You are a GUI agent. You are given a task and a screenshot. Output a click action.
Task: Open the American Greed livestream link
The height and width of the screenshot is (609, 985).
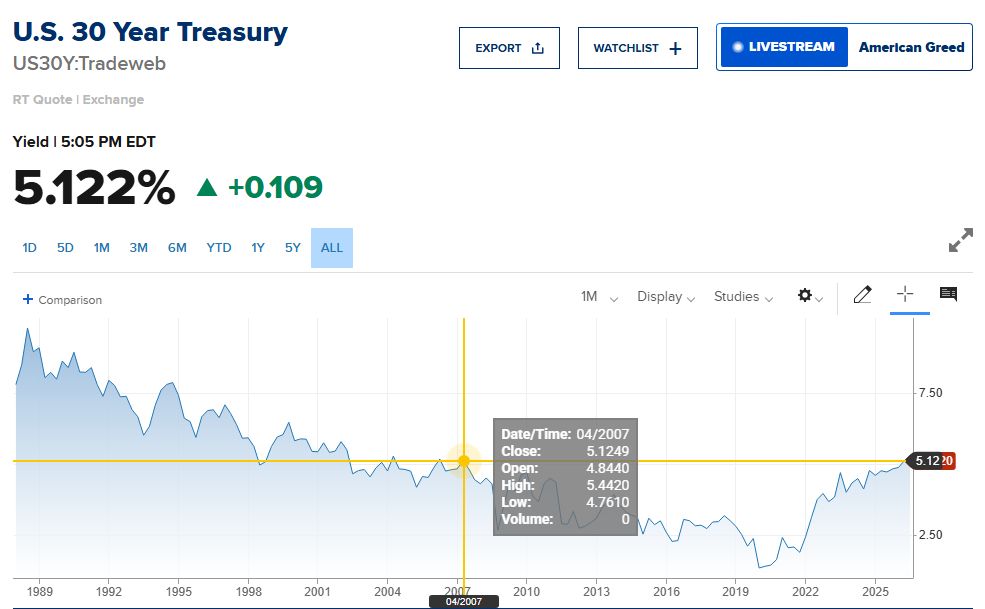(x=911, y=47)
